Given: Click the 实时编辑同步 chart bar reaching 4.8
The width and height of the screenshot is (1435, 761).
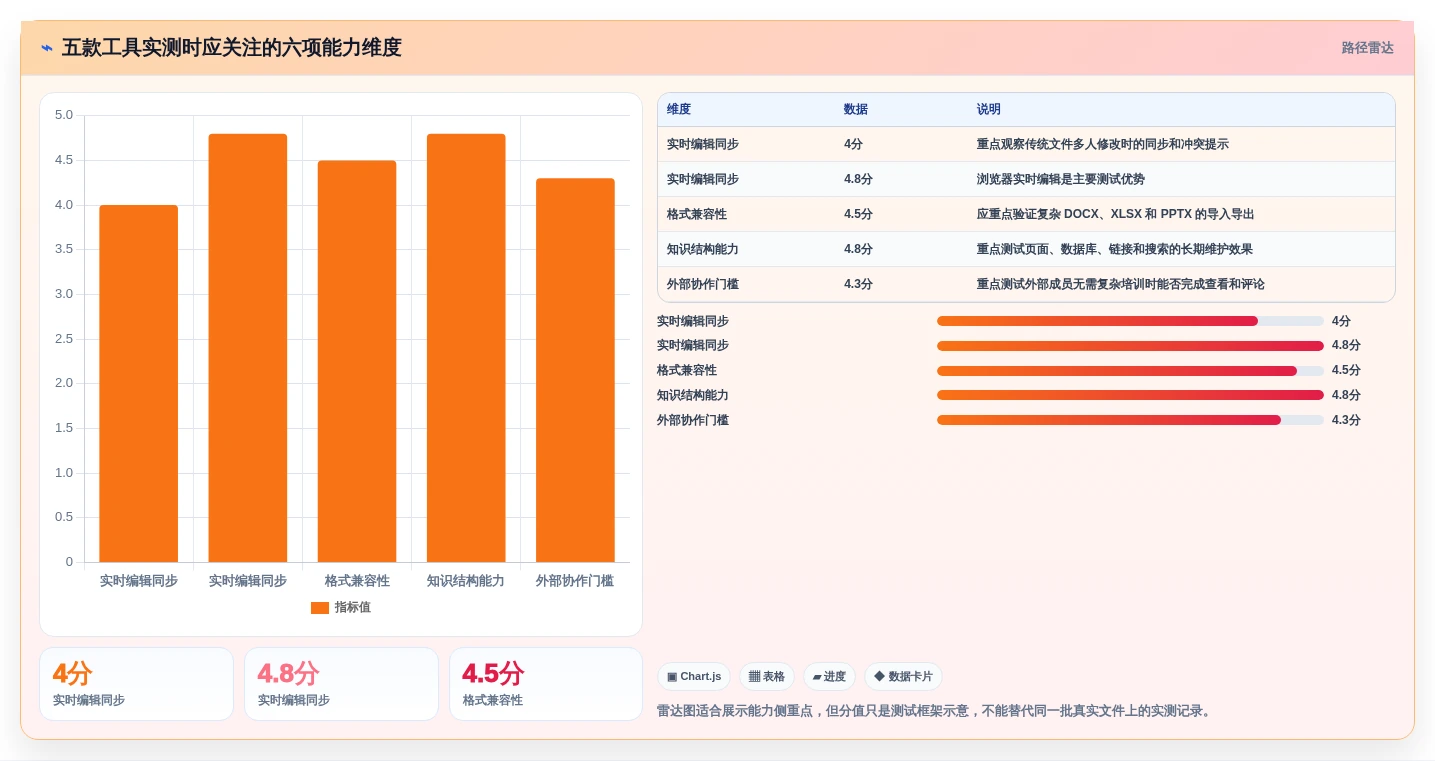Looking at the screenshot, I should pyautogui.click(x=248, y=348).
